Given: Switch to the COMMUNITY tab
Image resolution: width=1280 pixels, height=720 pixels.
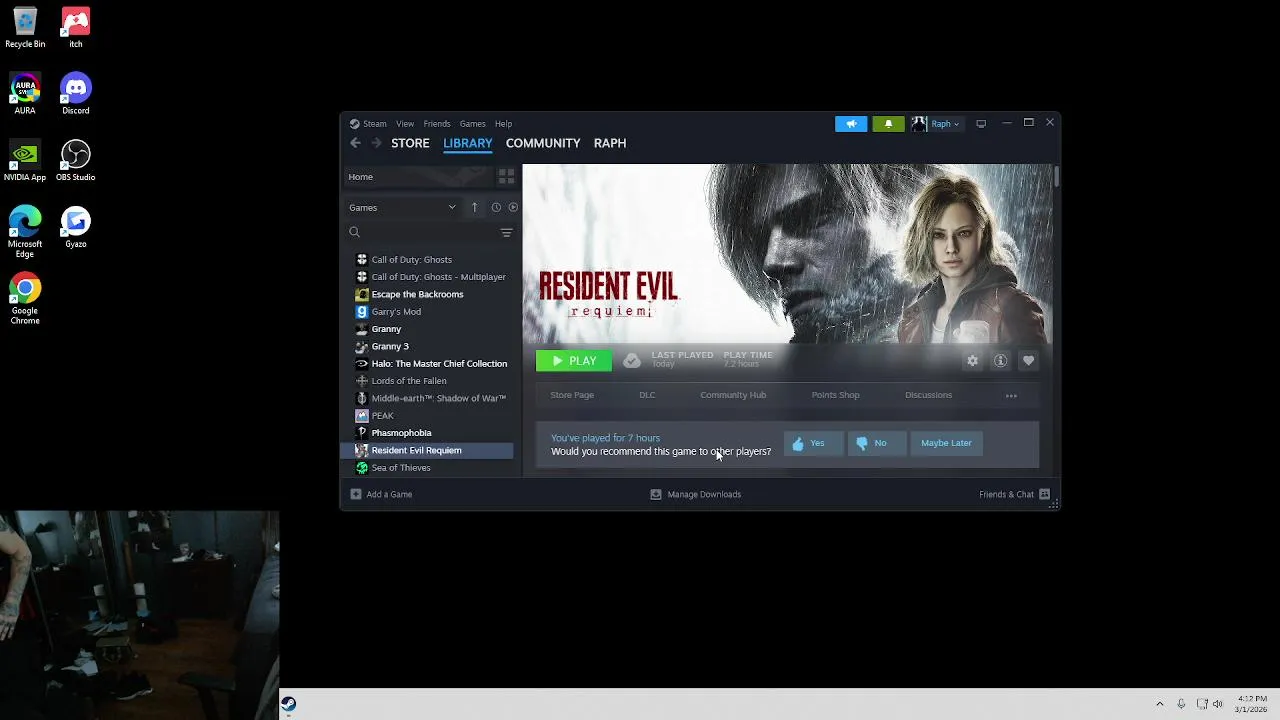Looking at the screenshot, I should 543,143.
